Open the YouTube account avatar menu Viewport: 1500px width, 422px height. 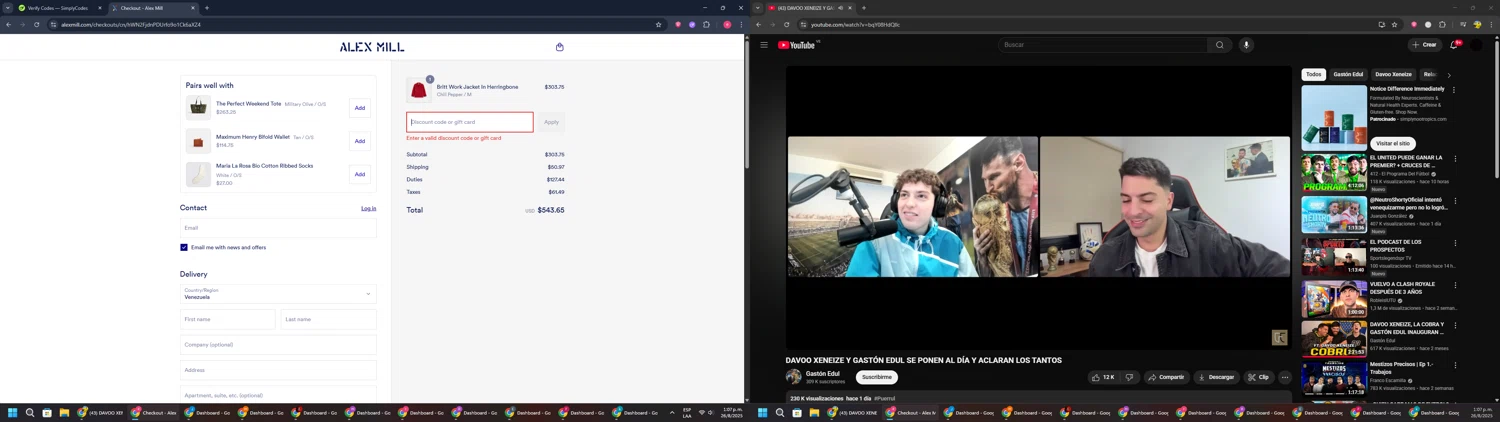[x=1477, y=45]
